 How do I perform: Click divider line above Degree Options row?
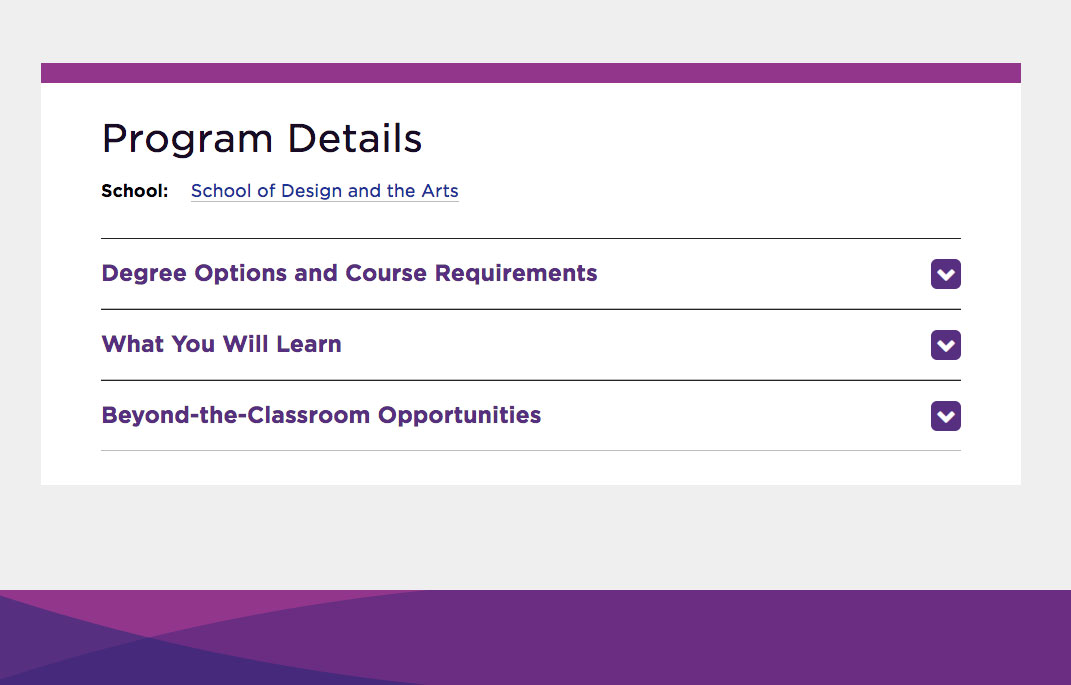531,238
